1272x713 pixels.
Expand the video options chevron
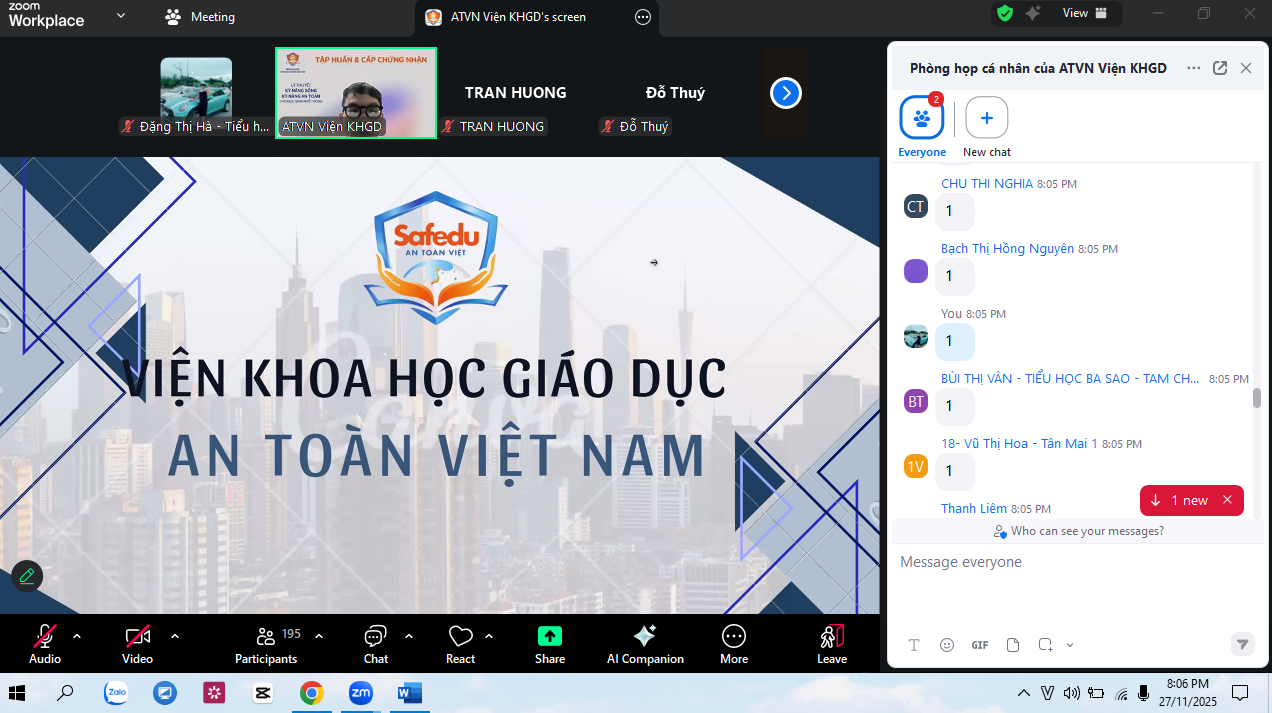click(175, 636)
